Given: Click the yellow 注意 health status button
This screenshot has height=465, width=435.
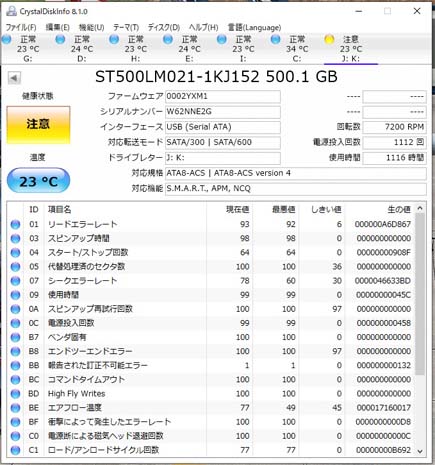Looking at the screenshot, I should click(x=38, y=125).
